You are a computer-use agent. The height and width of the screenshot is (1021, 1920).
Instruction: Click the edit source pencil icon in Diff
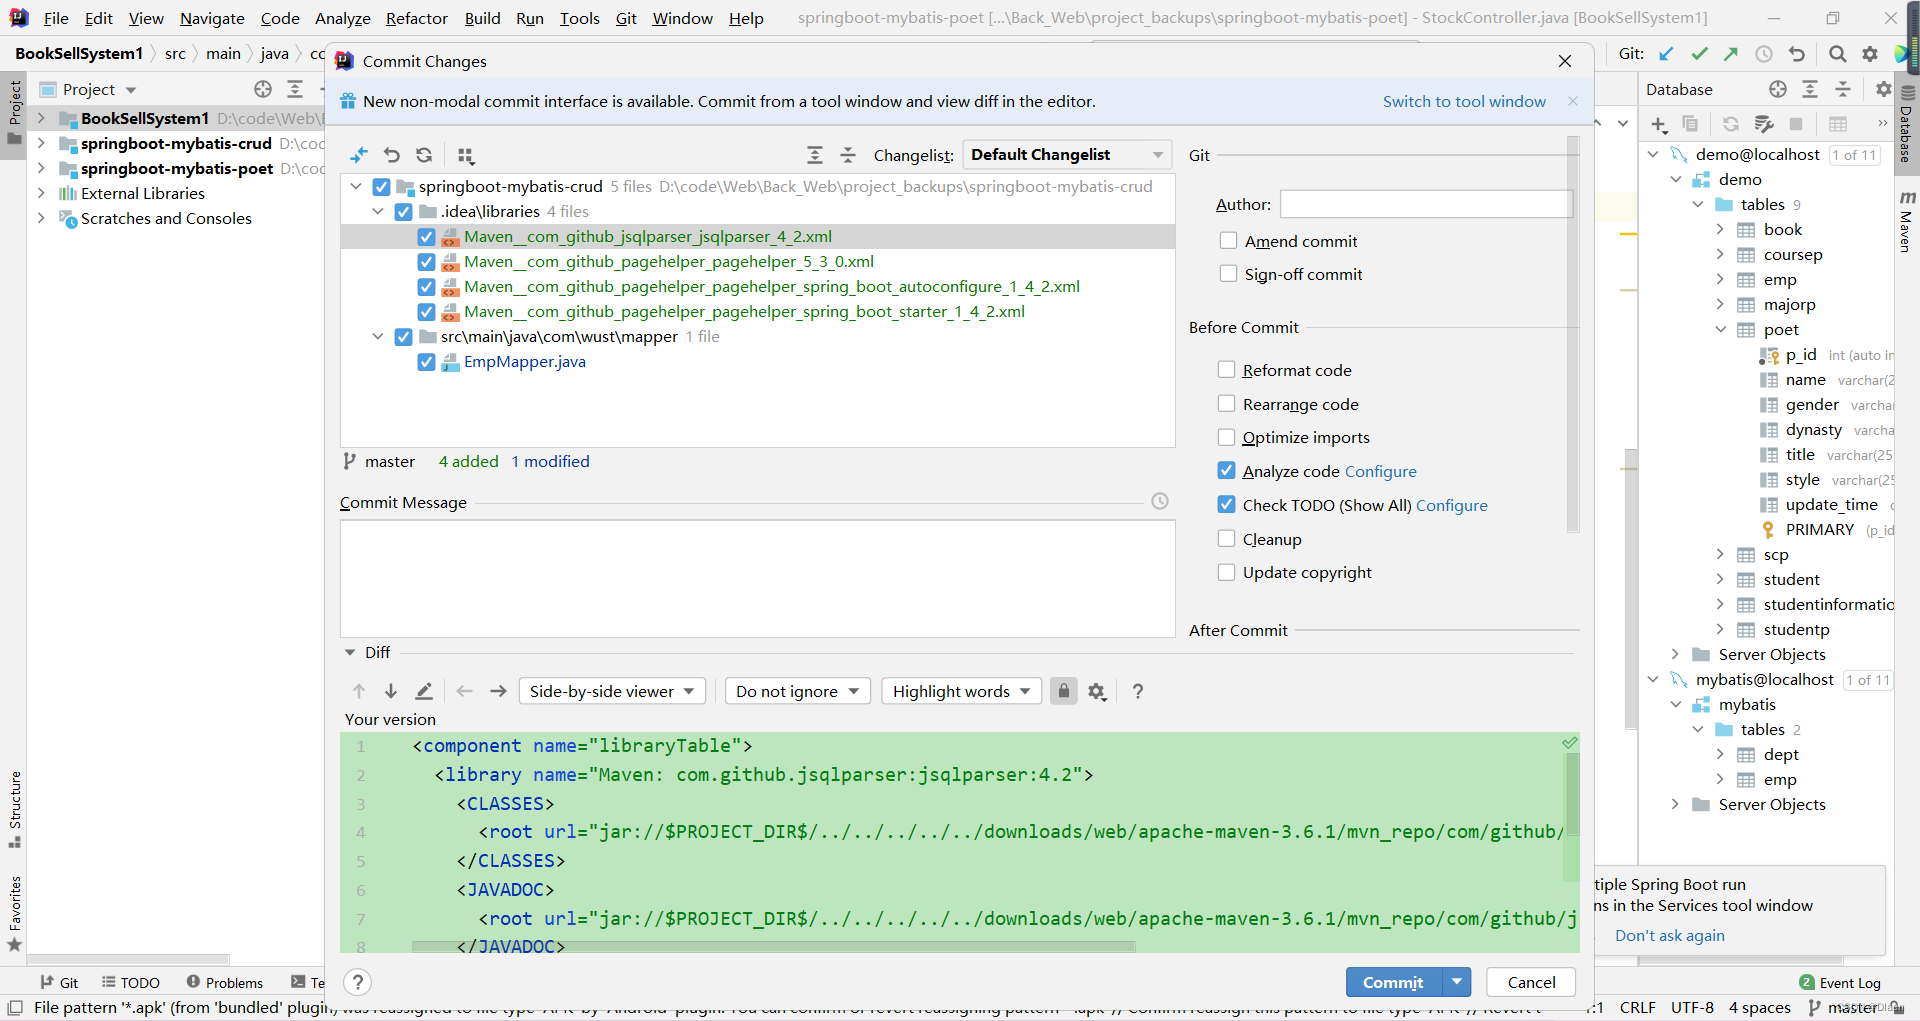point(424,691)
